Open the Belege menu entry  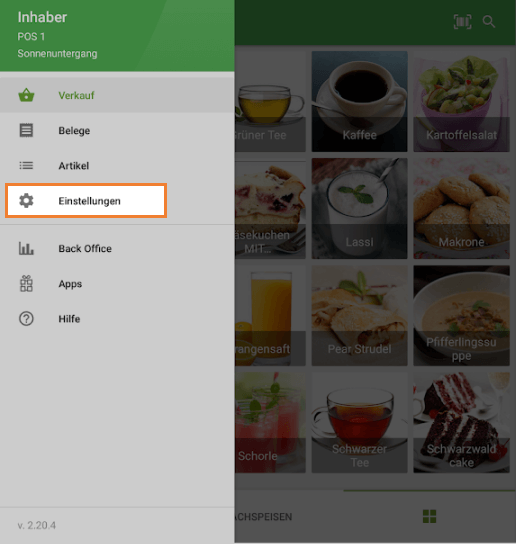[x=117, y=130]
